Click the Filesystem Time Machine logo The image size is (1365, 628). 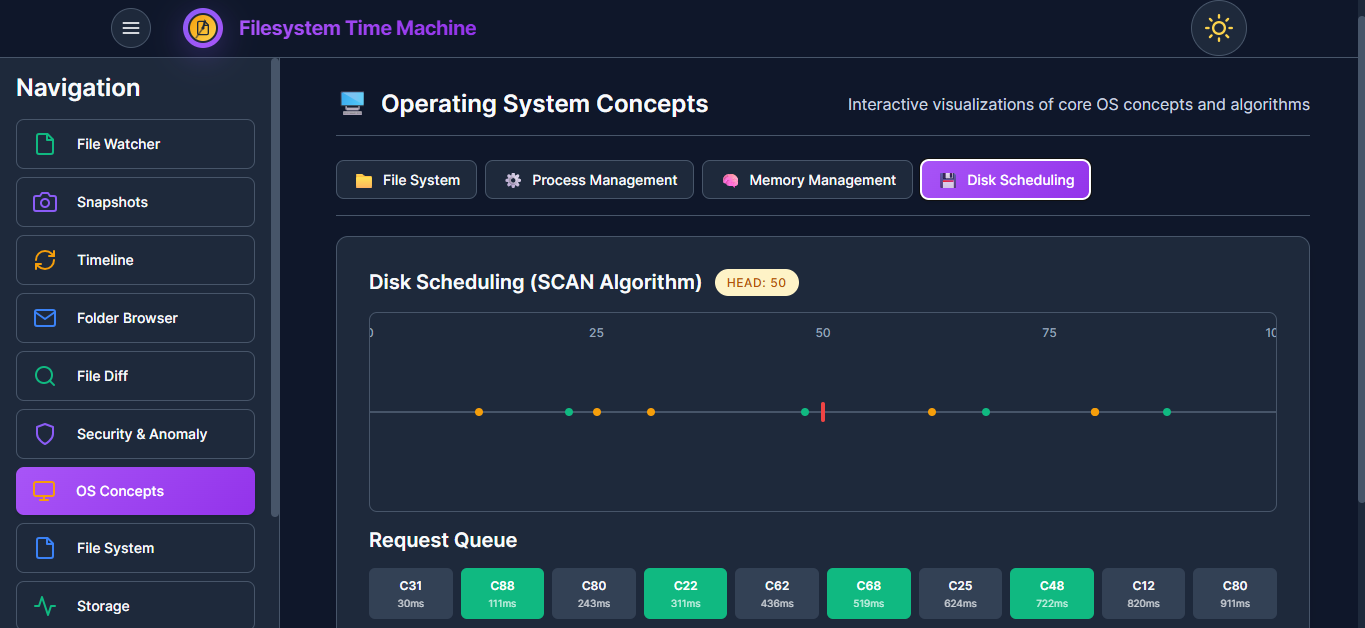click(x=203, y=27)
